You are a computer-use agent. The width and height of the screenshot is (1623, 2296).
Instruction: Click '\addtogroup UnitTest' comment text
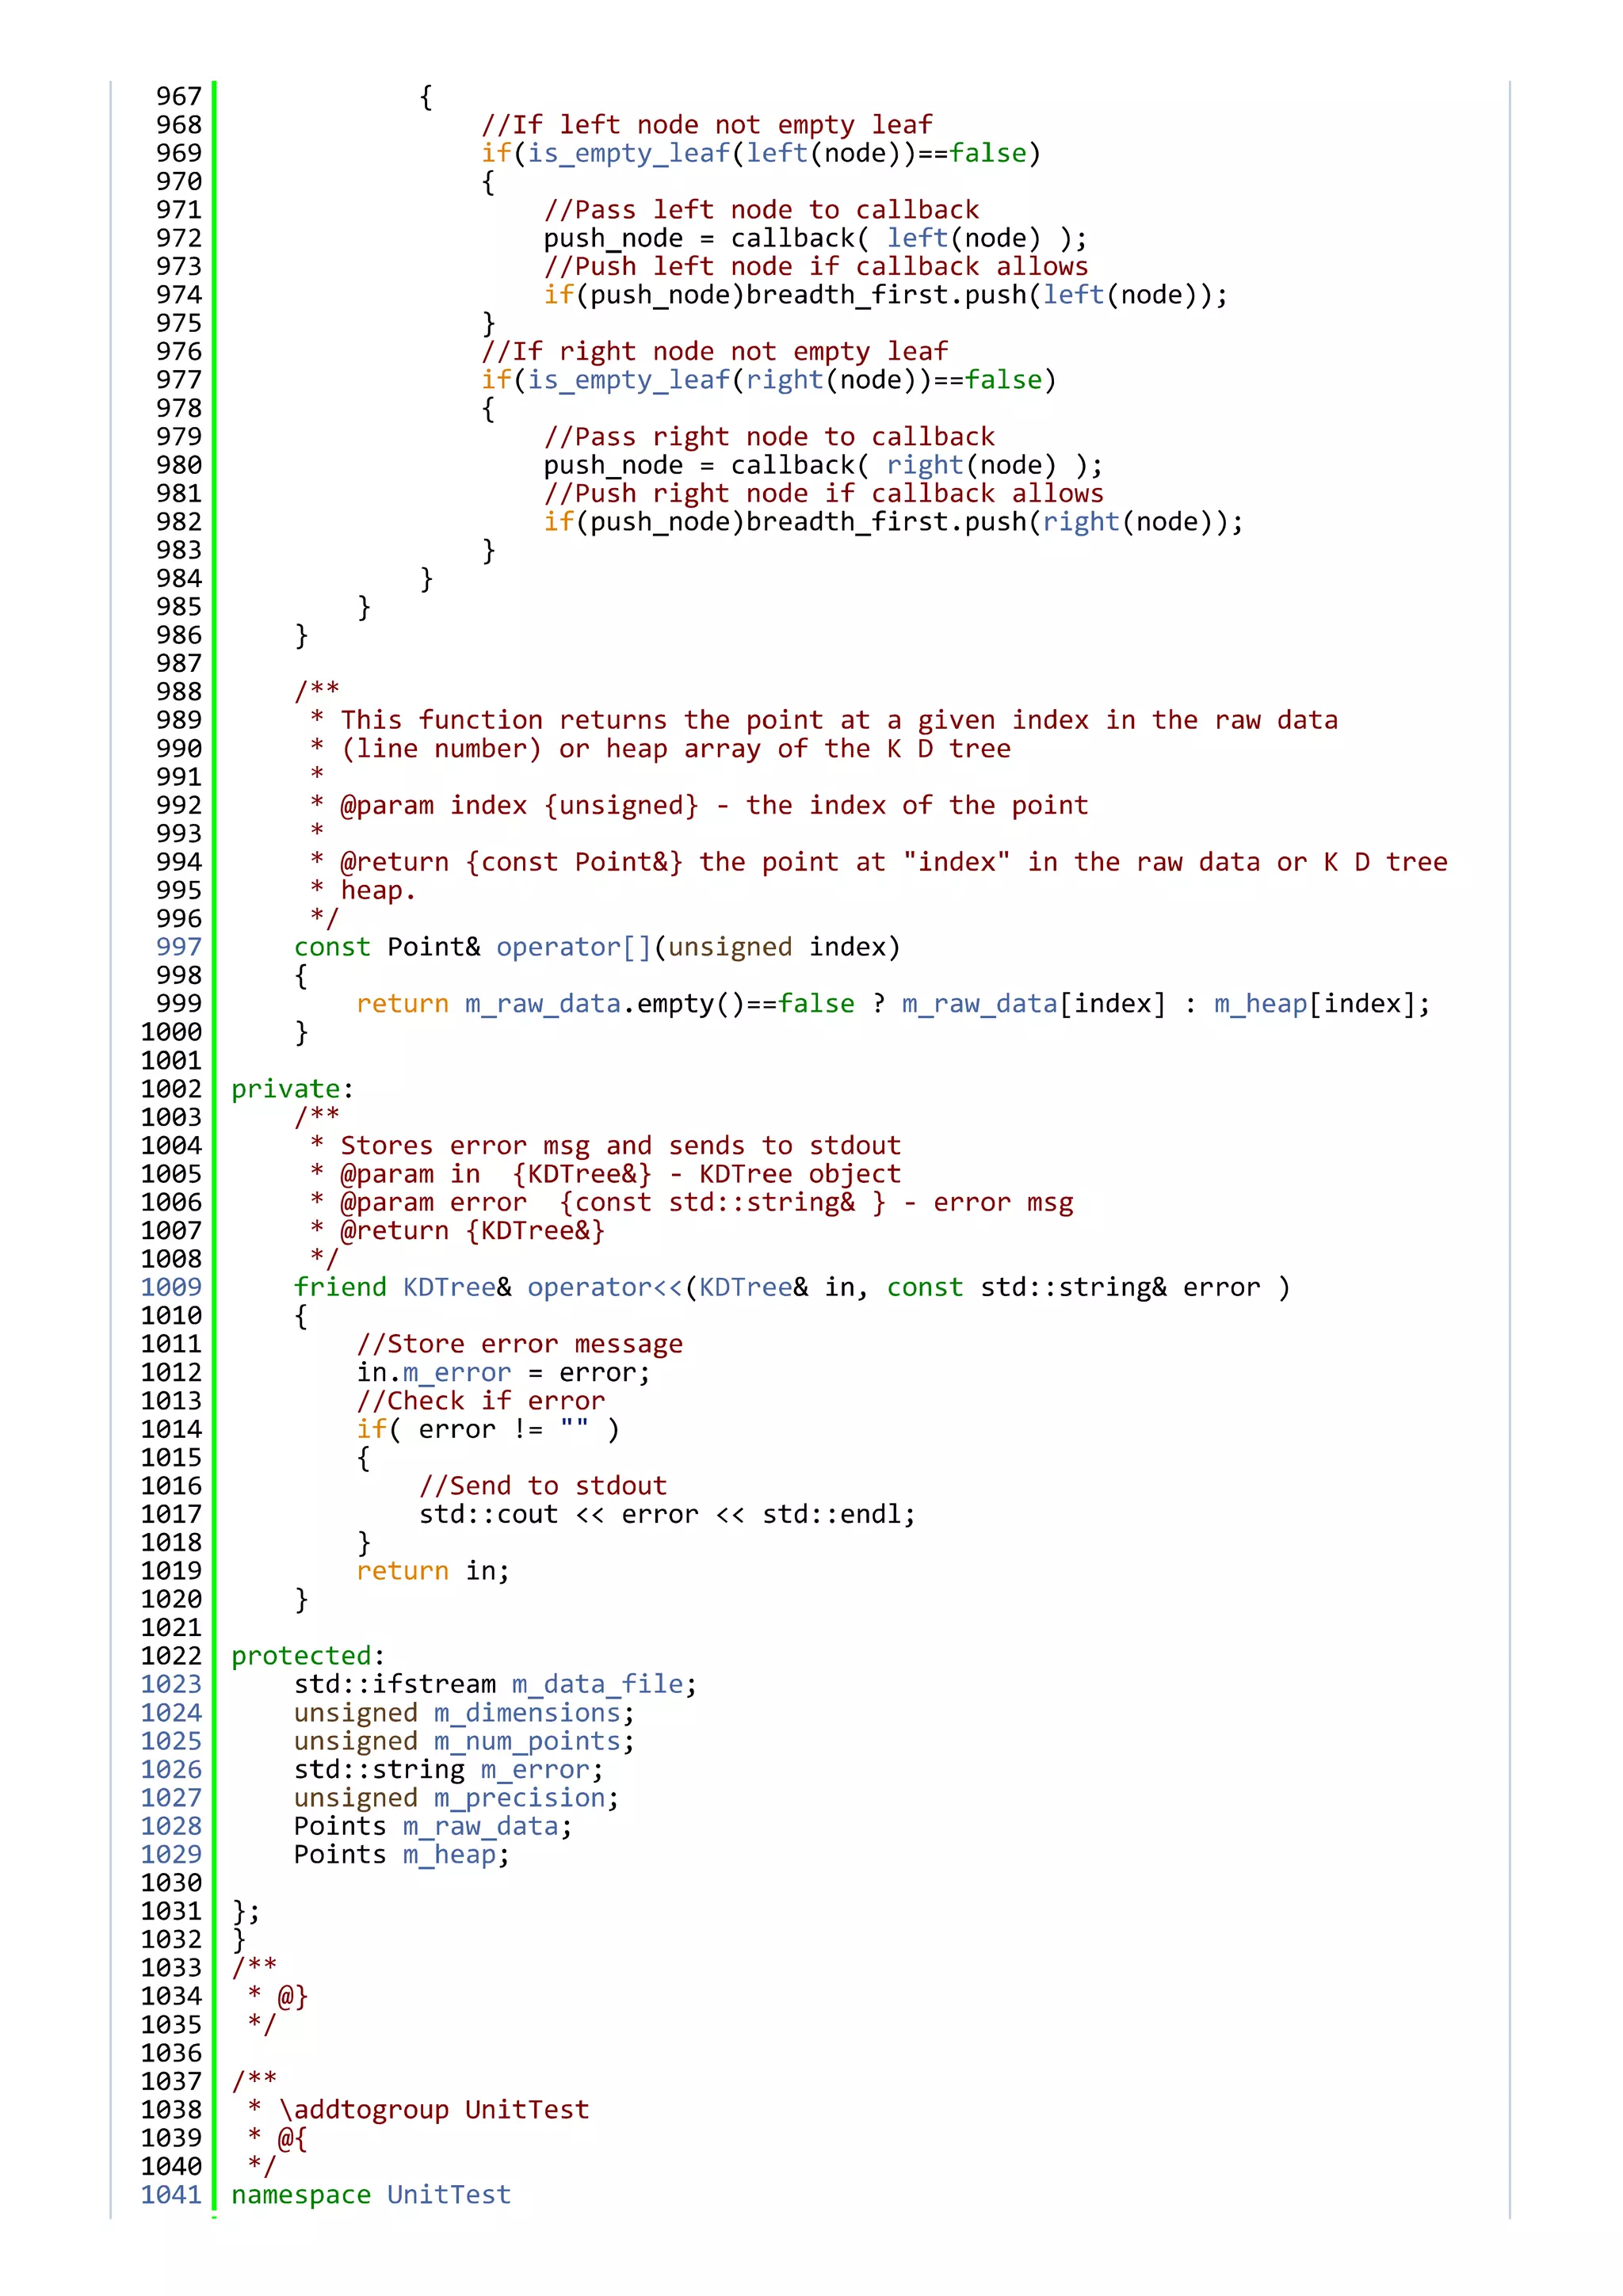(434, 2109)
